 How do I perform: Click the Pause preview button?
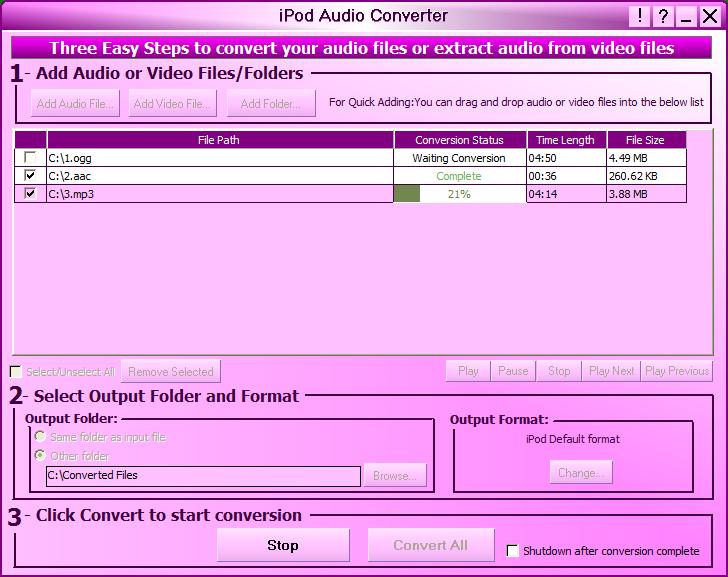tap(513, 371)
